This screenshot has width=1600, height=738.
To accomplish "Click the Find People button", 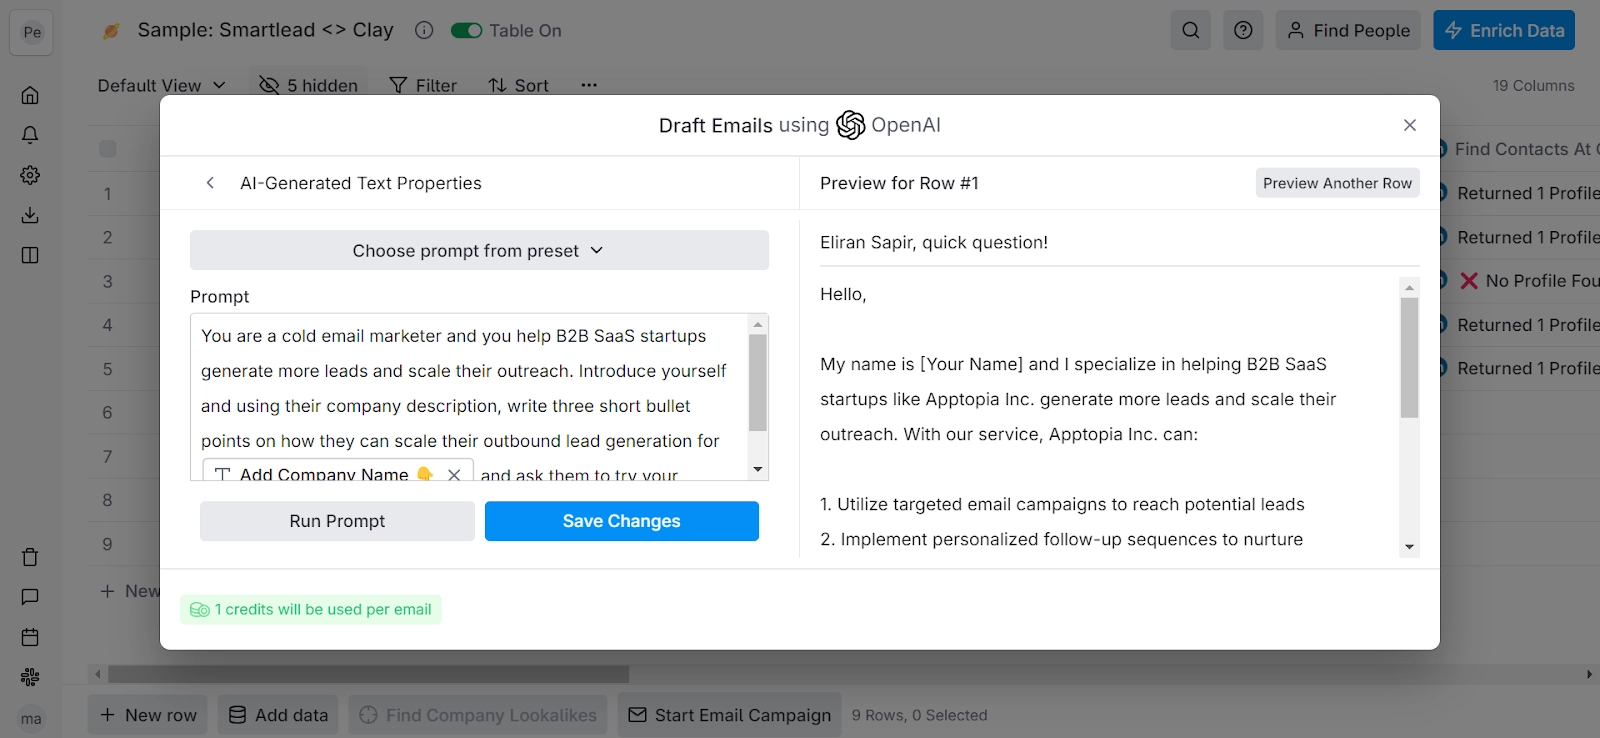I will coord(1349,30).
